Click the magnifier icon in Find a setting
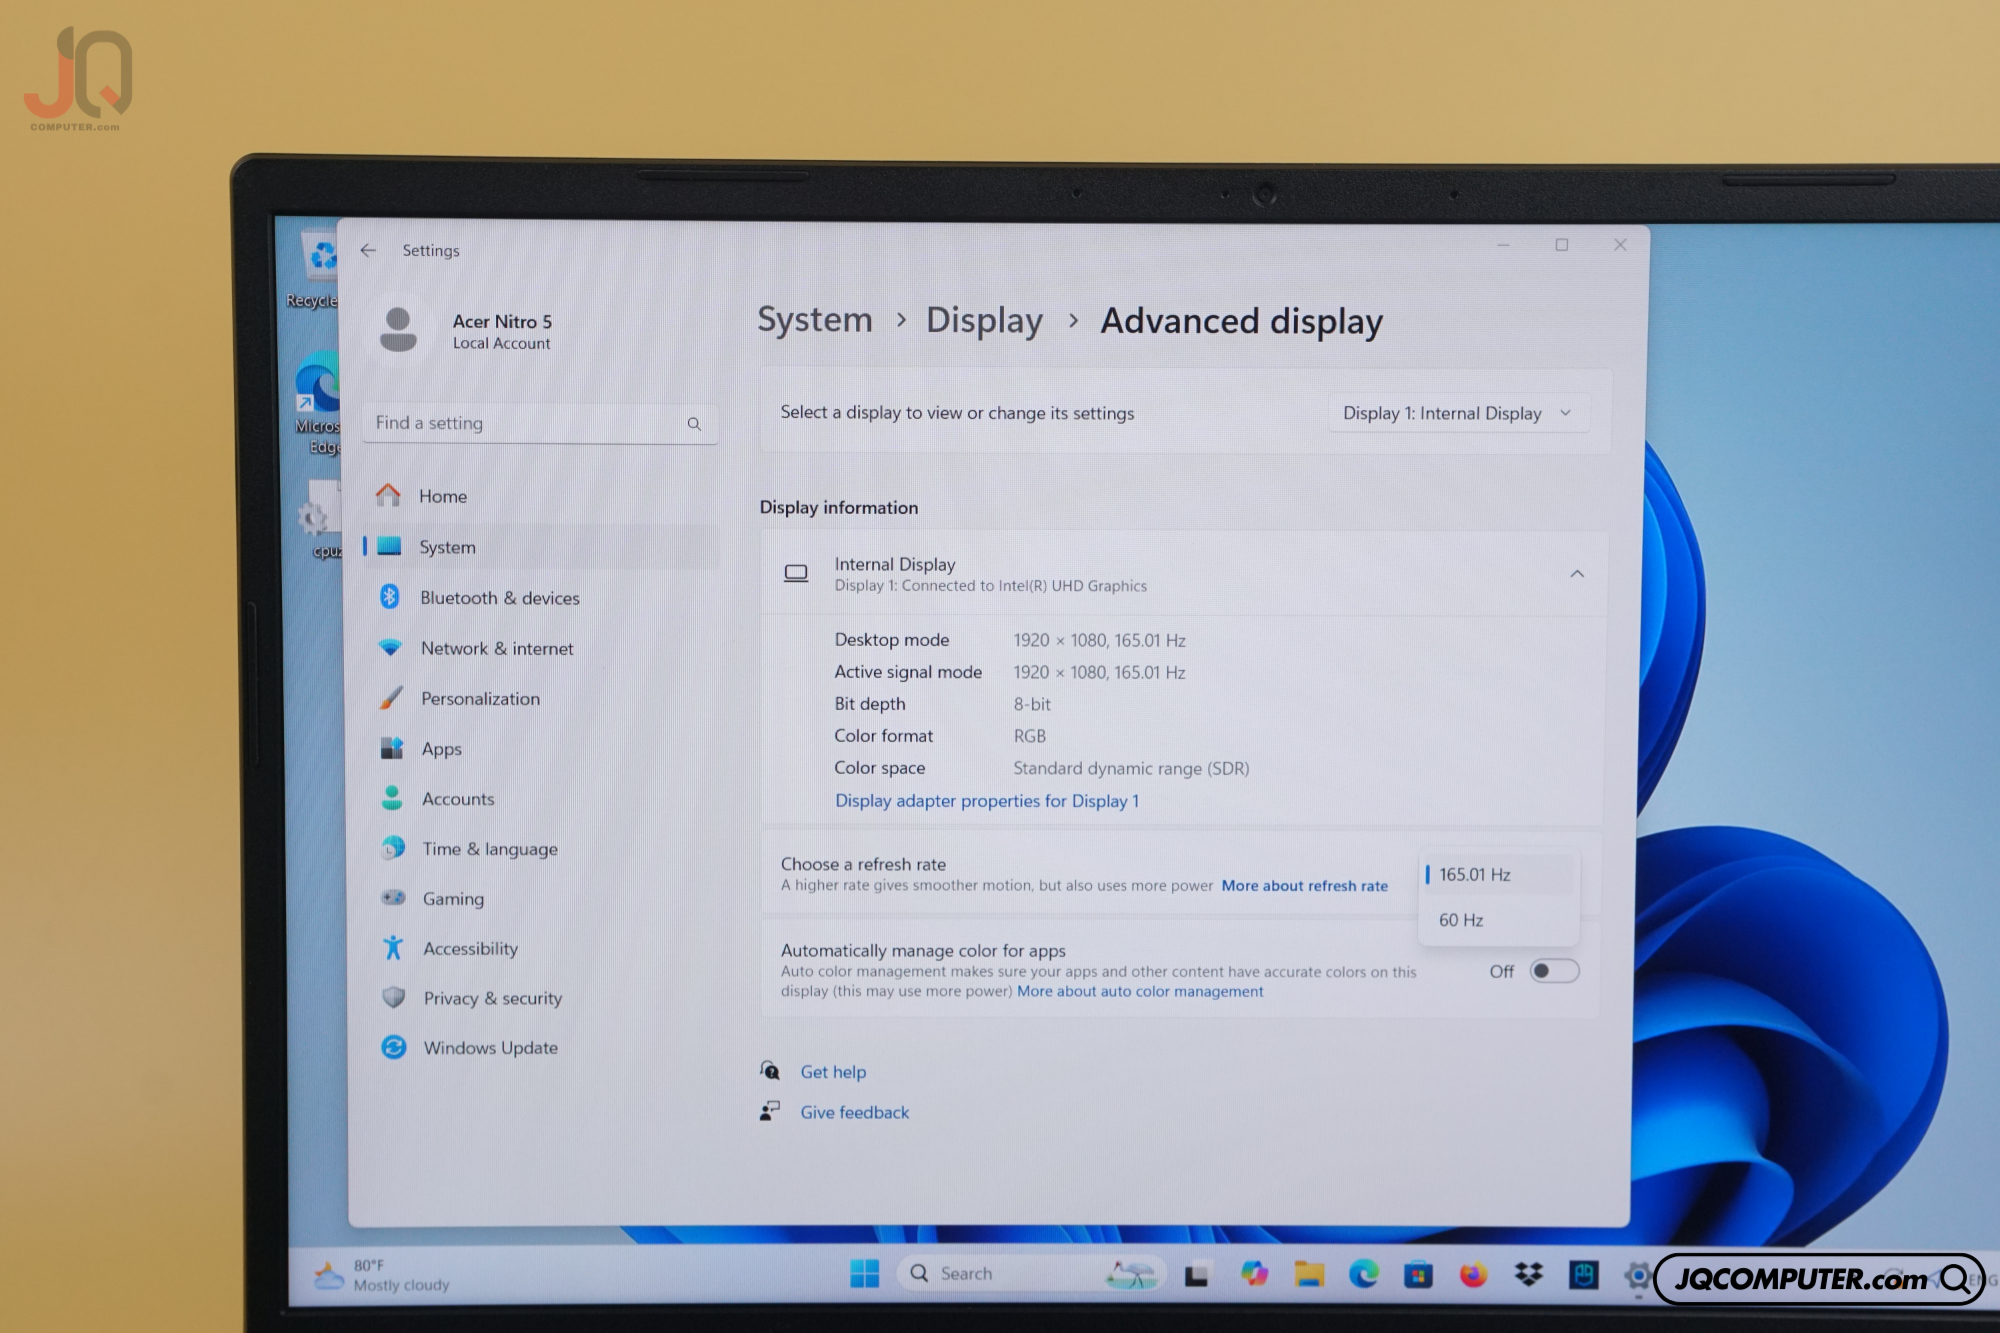2000x1333 pixels. coord(694,424)
